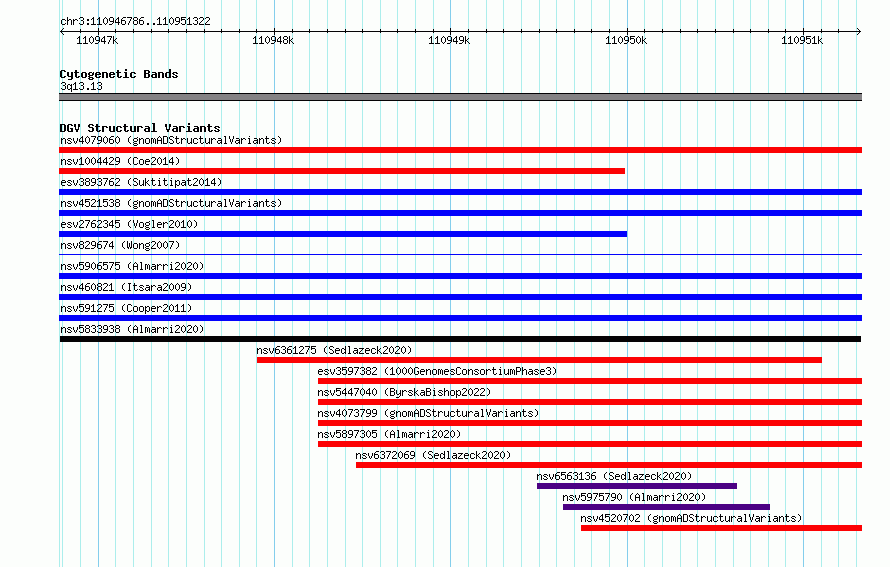
Task: Click the blue esv3893762 variant bar
Action: 460,192
